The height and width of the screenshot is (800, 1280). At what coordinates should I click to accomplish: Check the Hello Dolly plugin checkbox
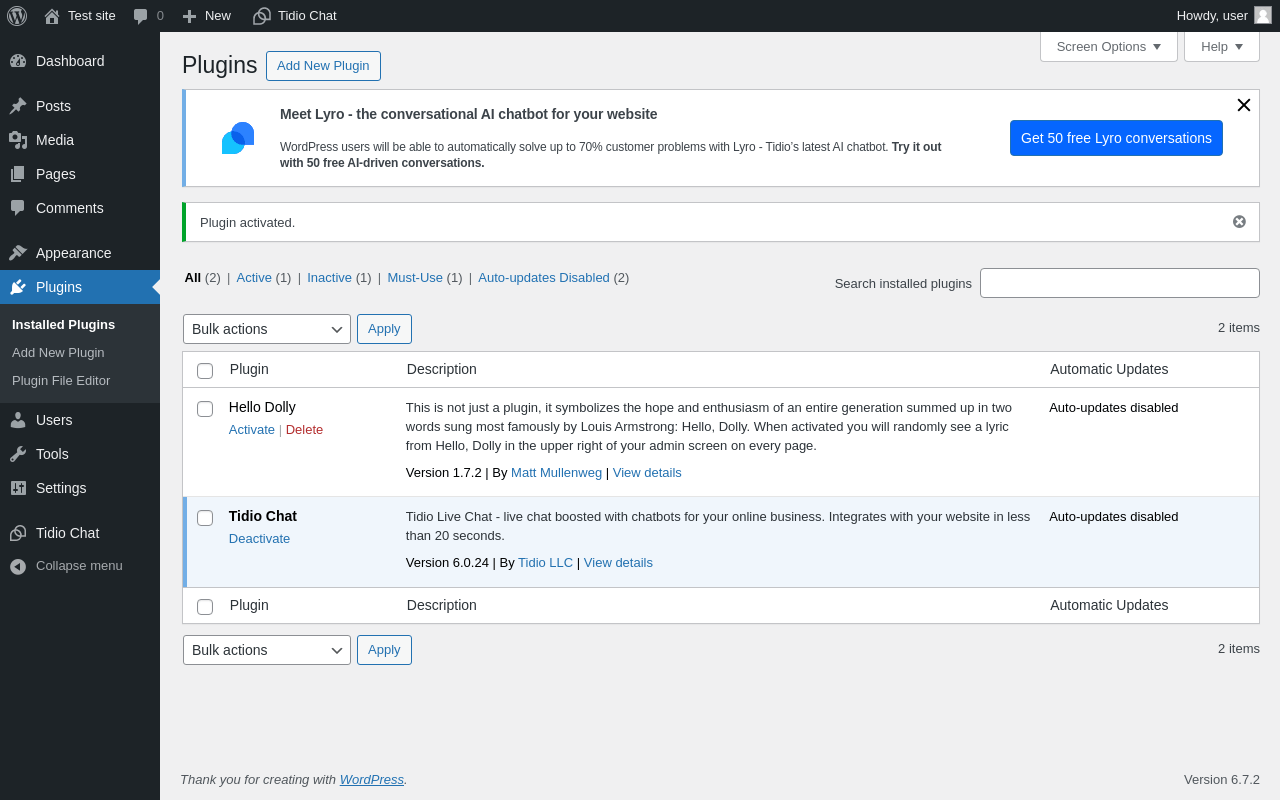205,409
